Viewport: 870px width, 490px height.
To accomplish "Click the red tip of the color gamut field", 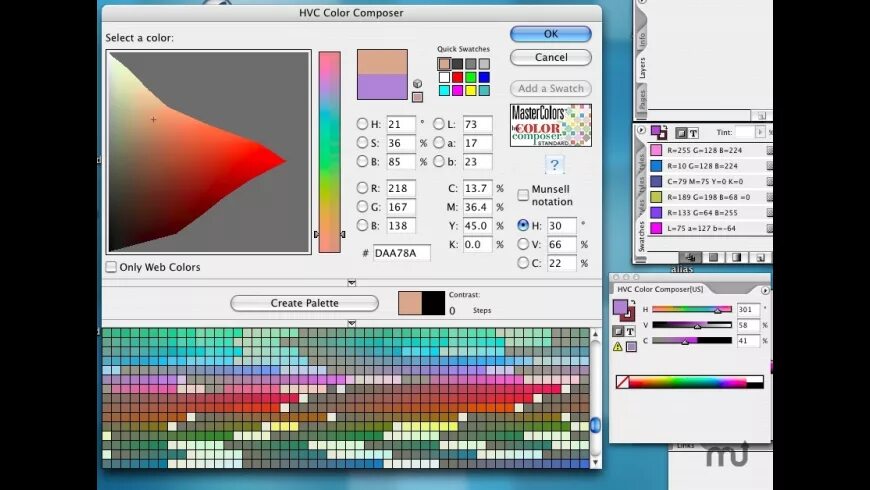I will click(279, 161).
